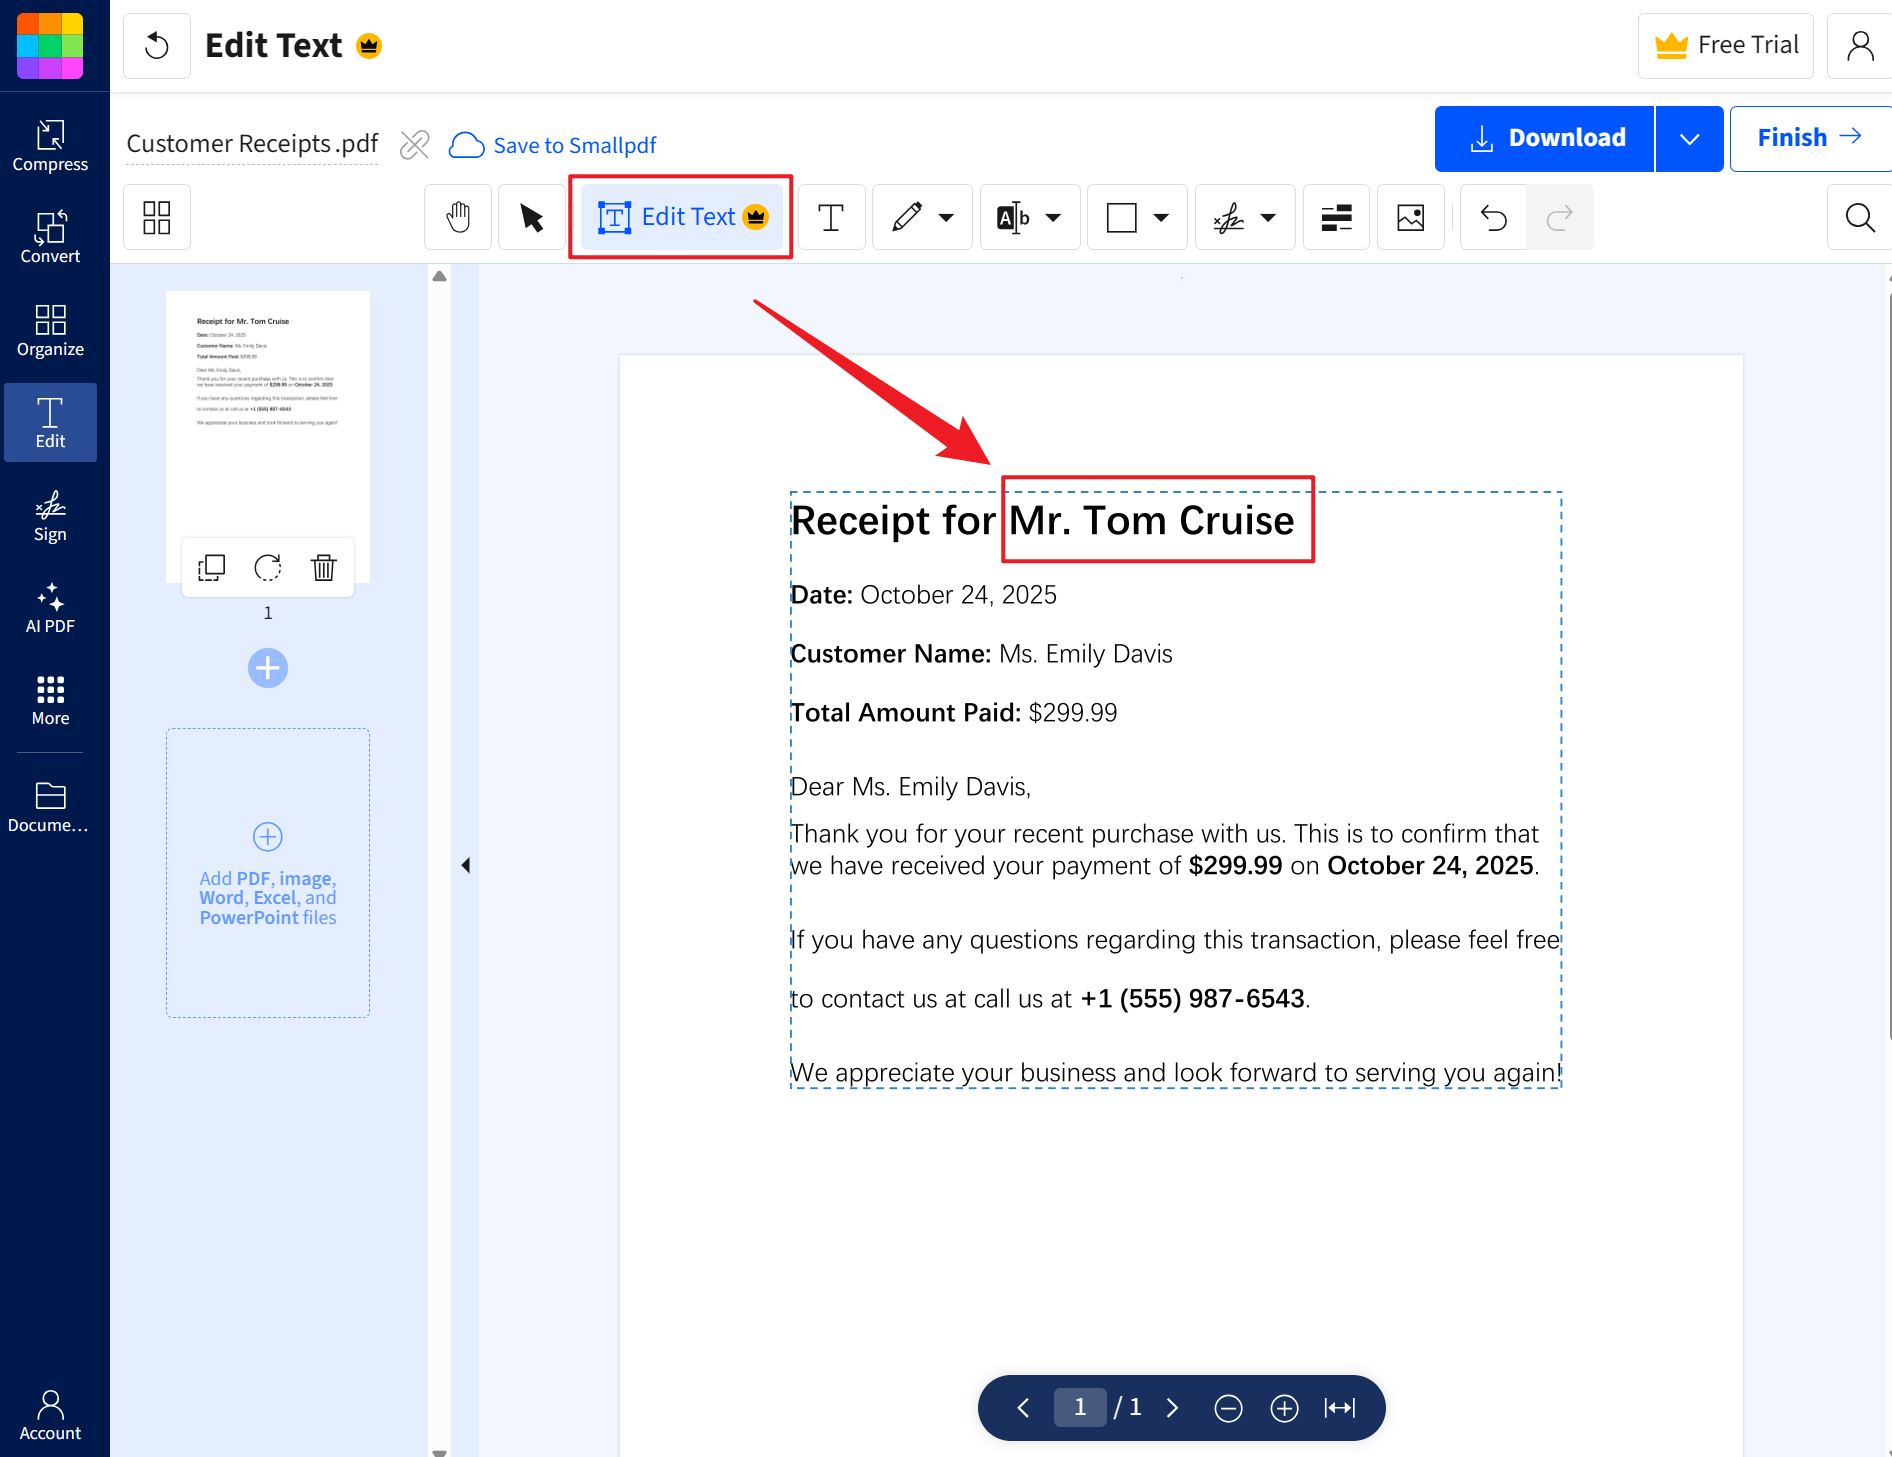Viewport: 1892px width, 1457px height.
Task: Rotate the page 1 thumbnail
Action: click(x=267, y=568)
